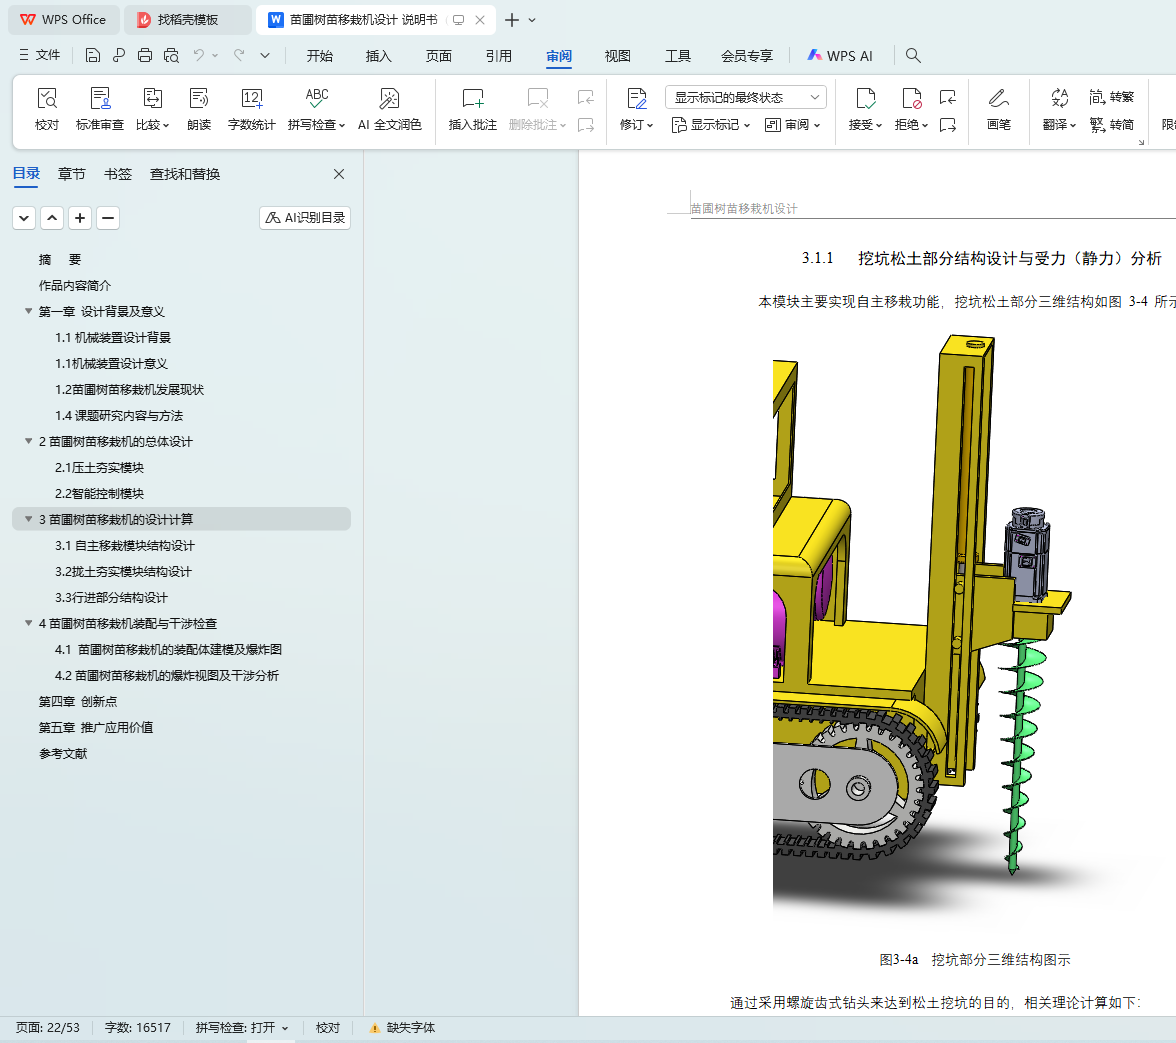
Task: Collapse 4 苗圃树苗移栽机装配与干涉检查 node
Action: coord(28,623)
